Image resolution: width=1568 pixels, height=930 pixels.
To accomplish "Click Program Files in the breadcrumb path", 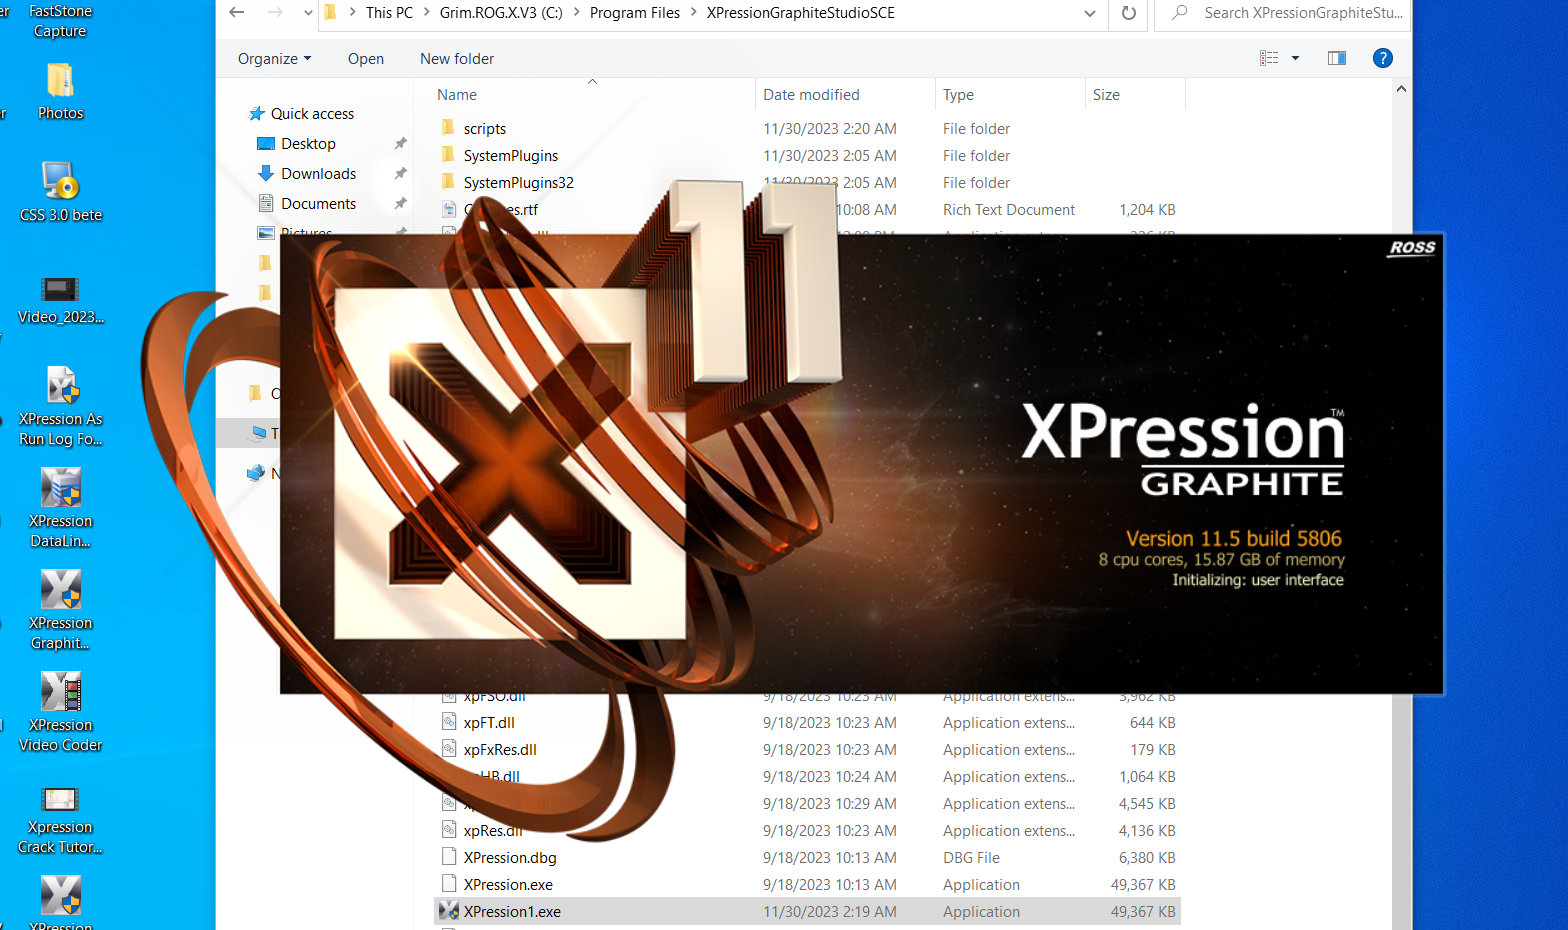I will tap(634, 13).
